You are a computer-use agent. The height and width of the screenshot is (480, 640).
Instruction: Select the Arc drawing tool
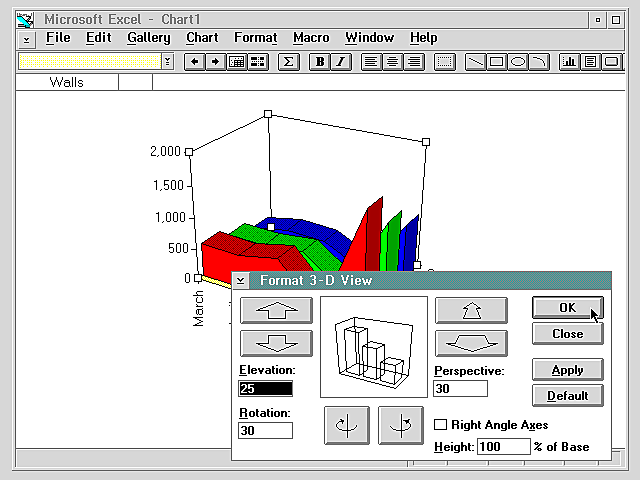coord(539,62)
